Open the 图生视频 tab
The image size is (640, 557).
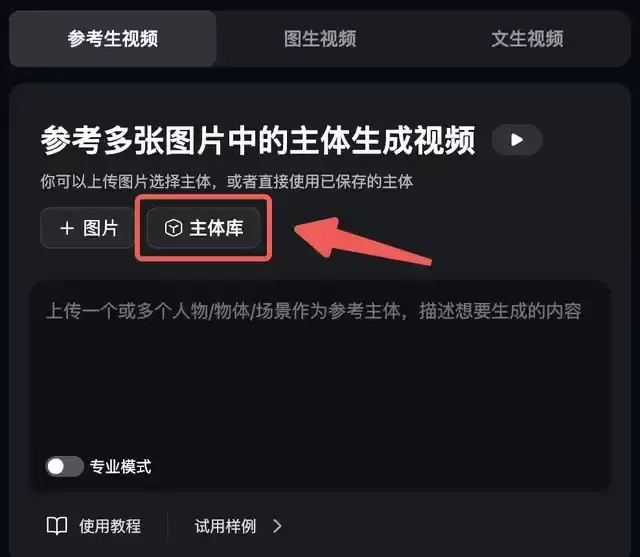coord(320,39)
